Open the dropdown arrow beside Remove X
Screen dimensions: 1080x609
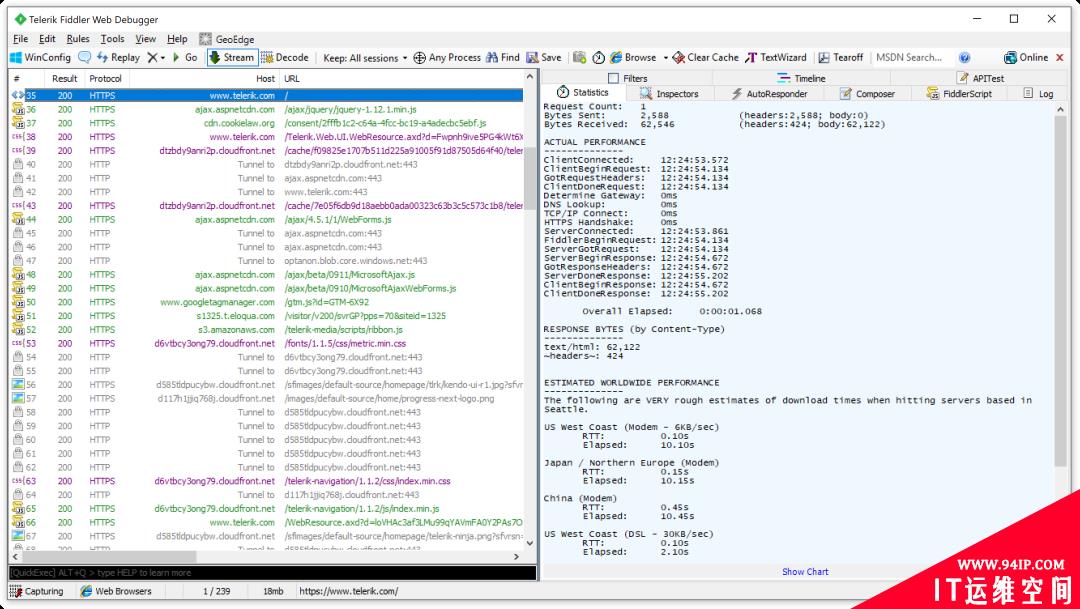tap(163, 59)
